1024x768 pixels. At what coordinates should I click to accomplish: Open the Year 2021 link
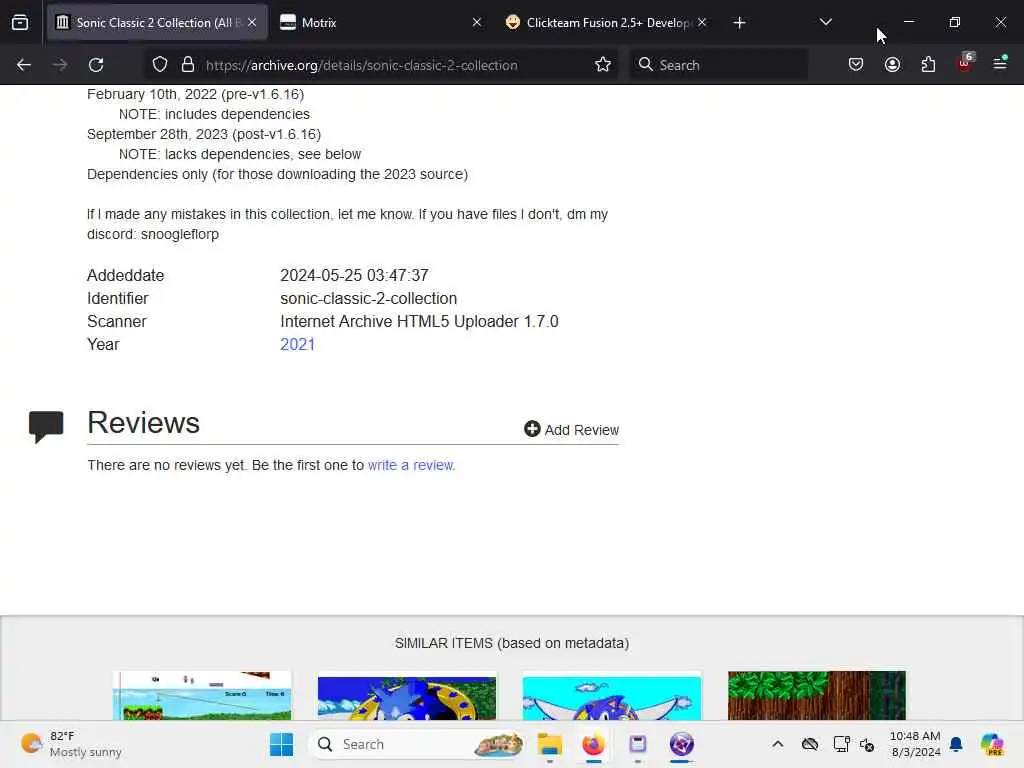(x=297, y=344)
